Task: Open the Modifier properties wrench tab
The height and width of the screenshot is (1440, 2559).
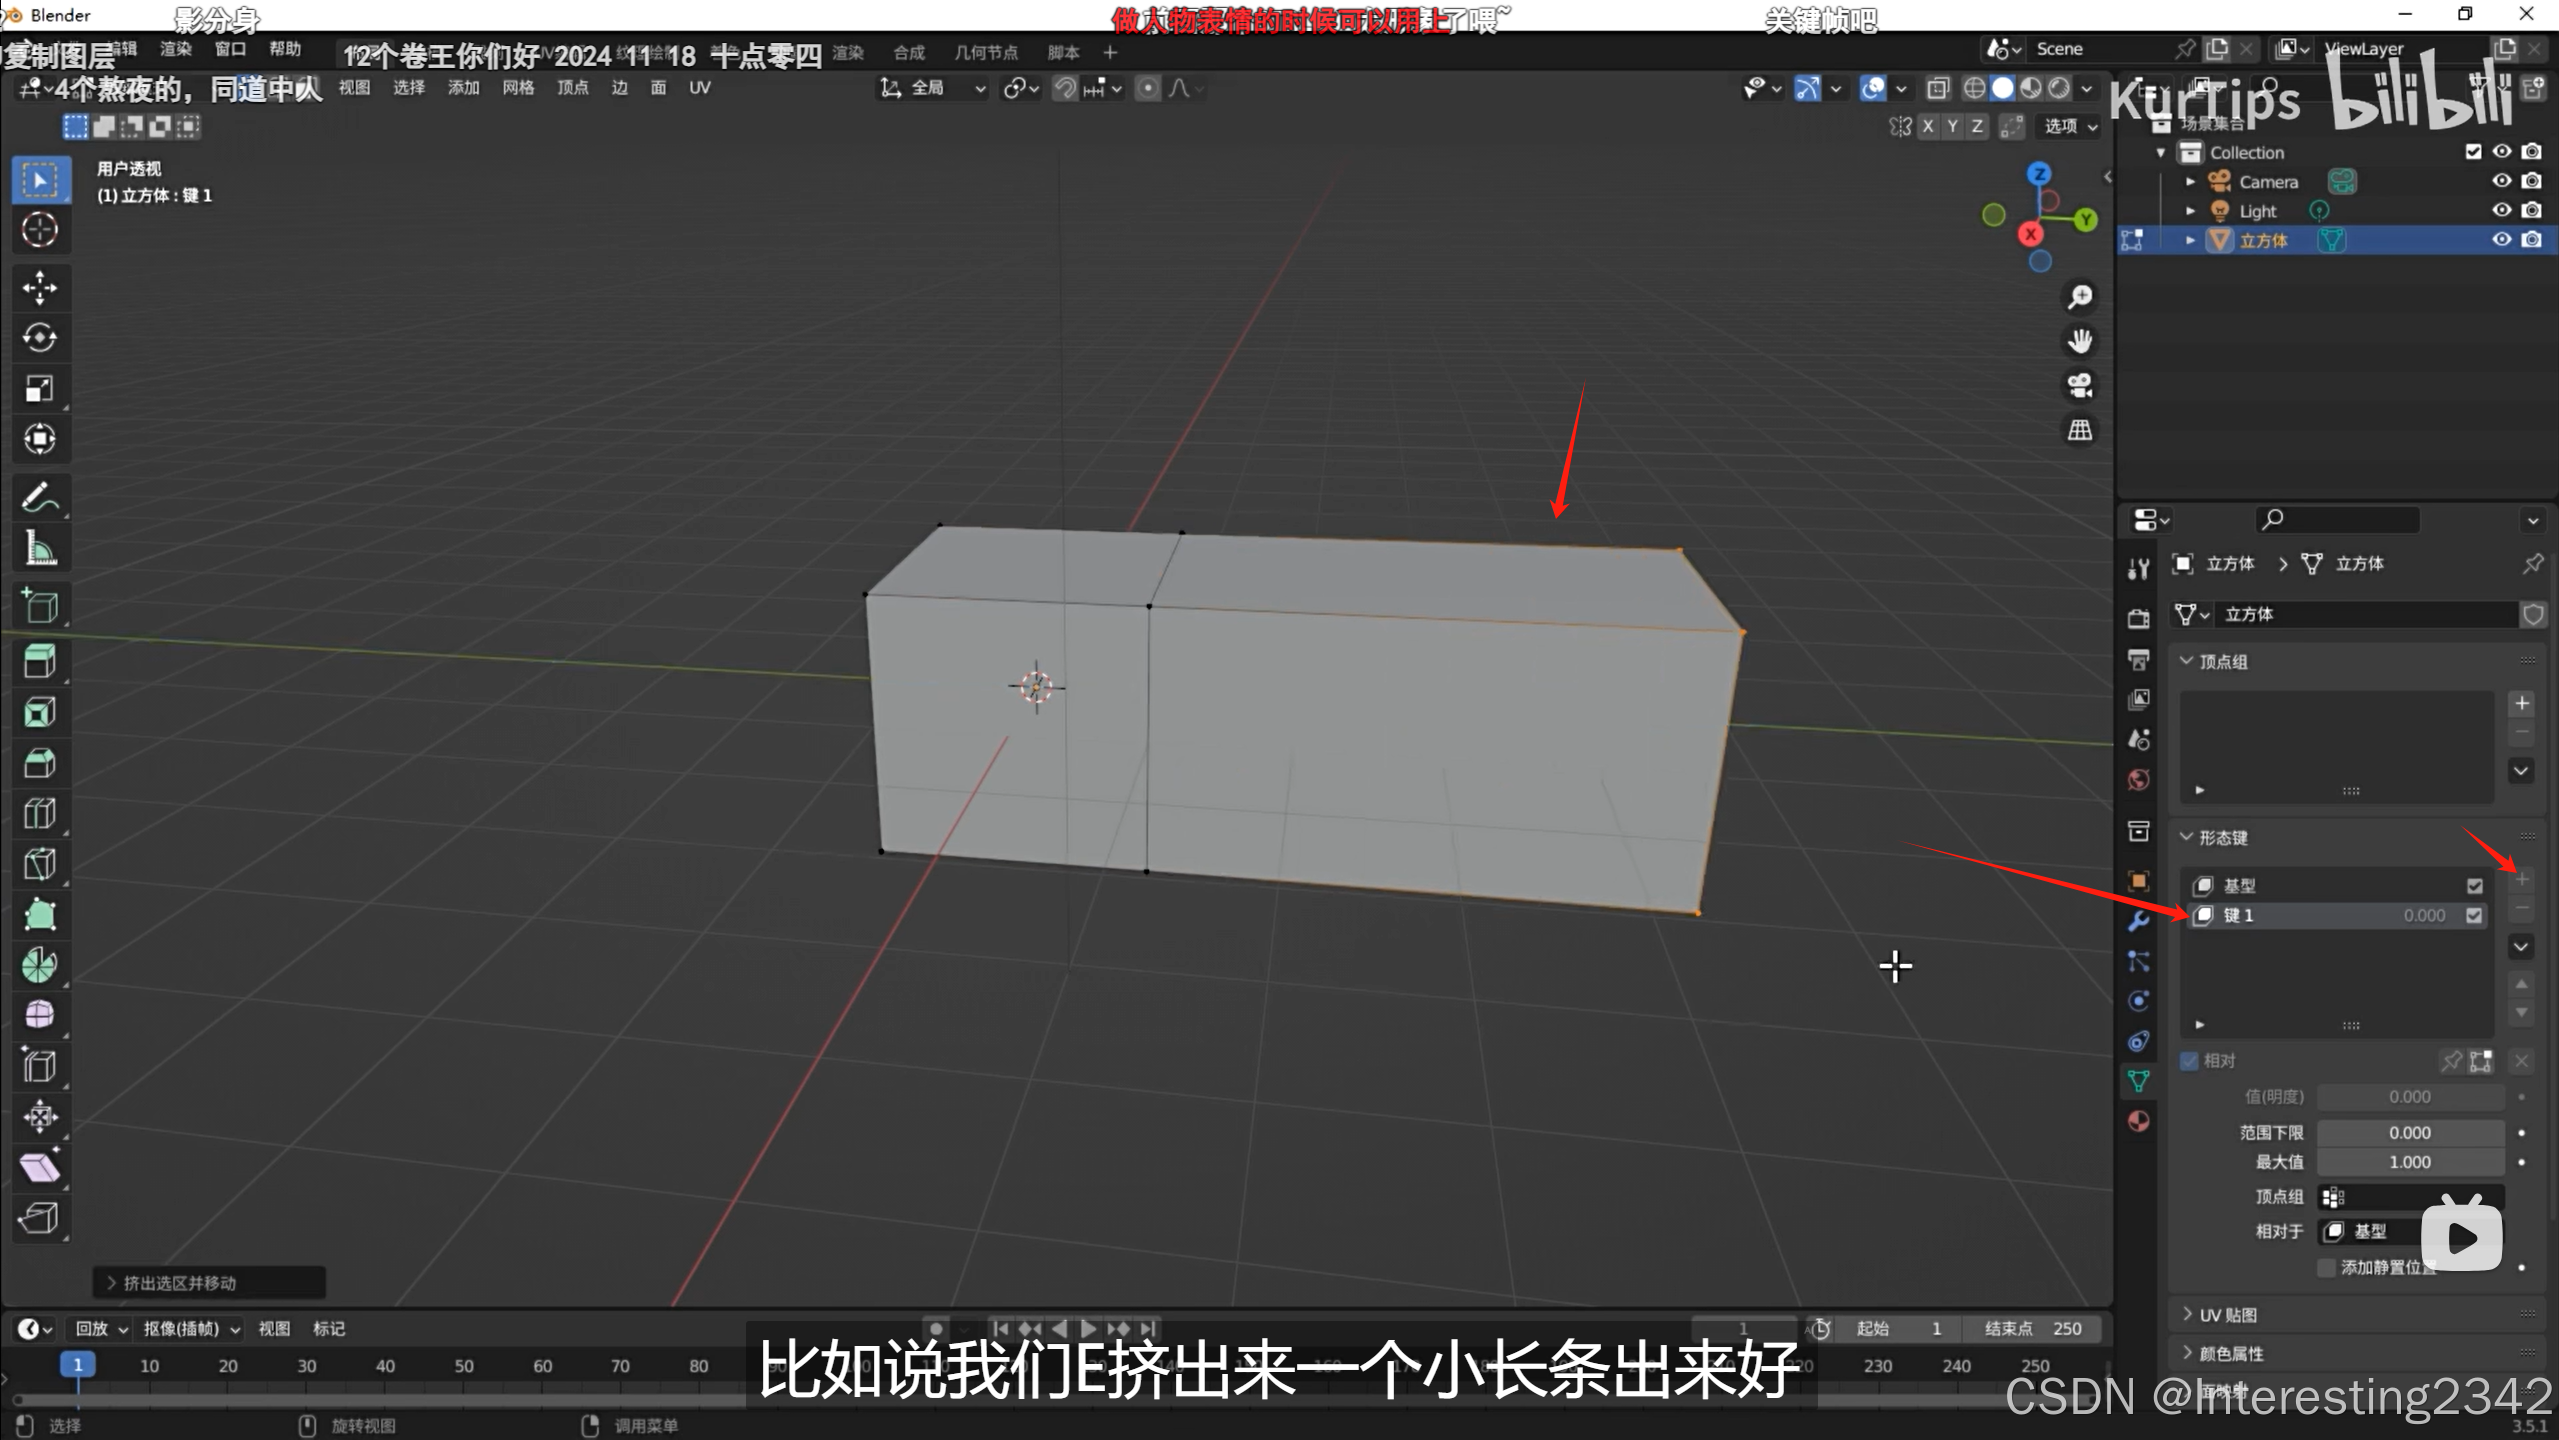Action: click(2138, 921)
